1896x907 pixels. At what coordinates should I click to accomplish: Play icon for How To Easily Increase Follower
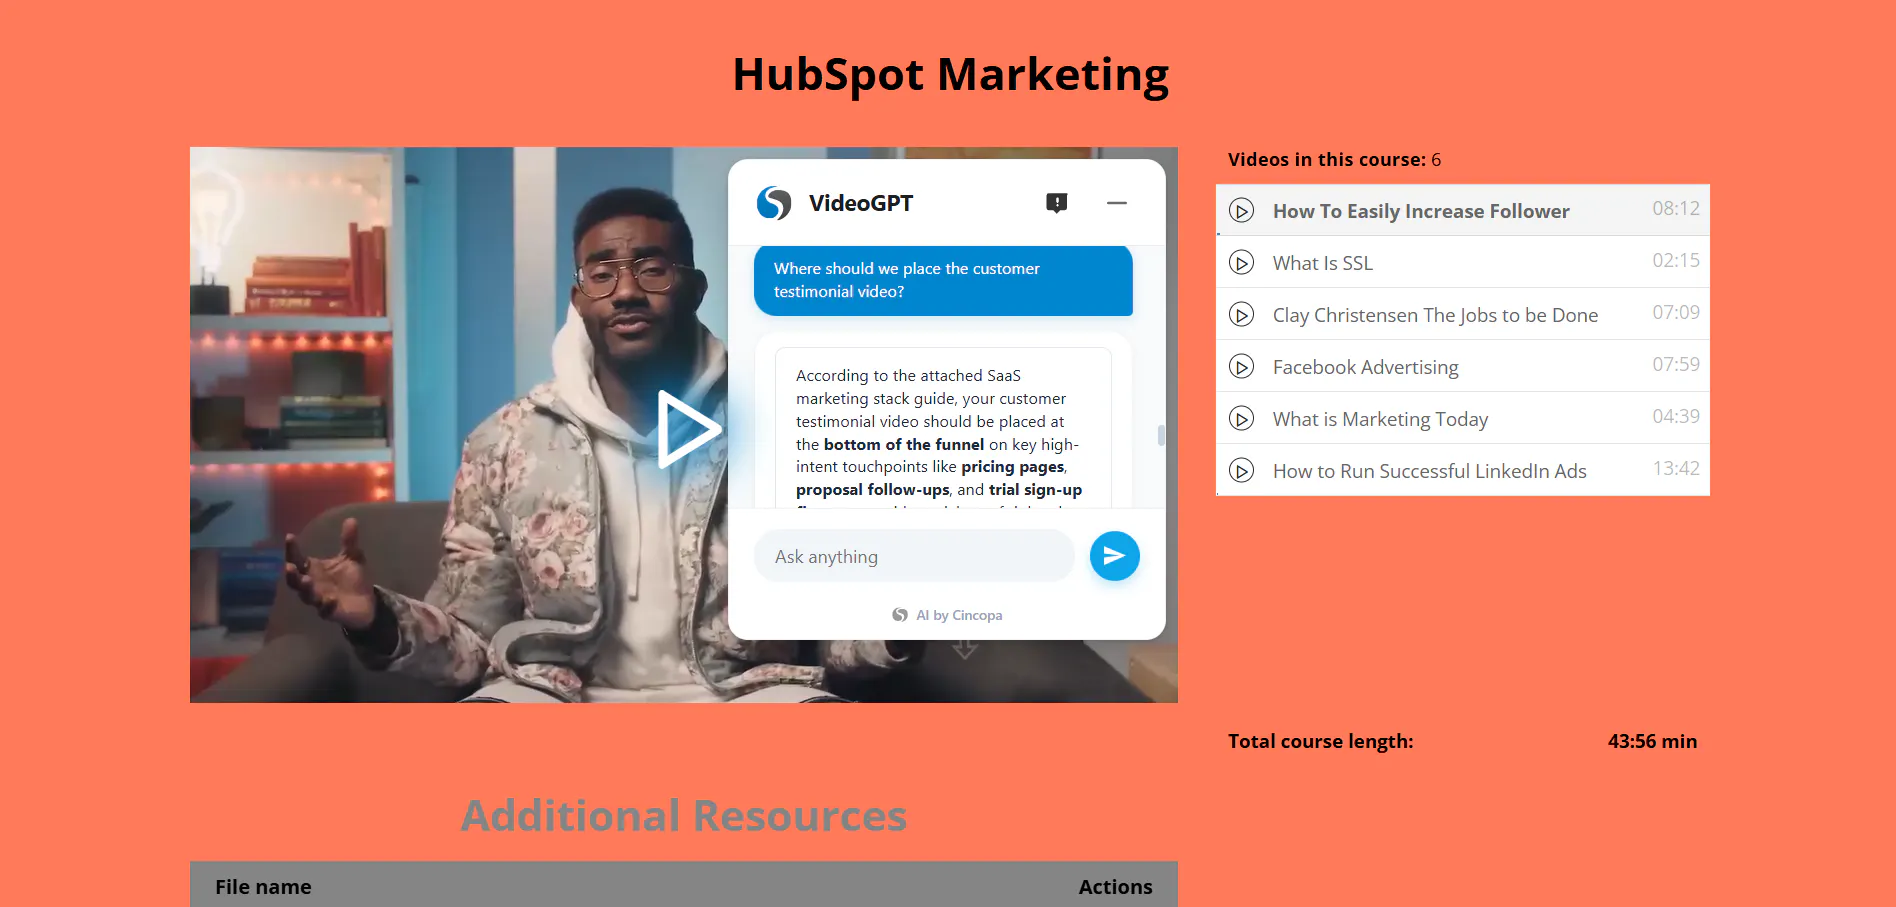1241,211
